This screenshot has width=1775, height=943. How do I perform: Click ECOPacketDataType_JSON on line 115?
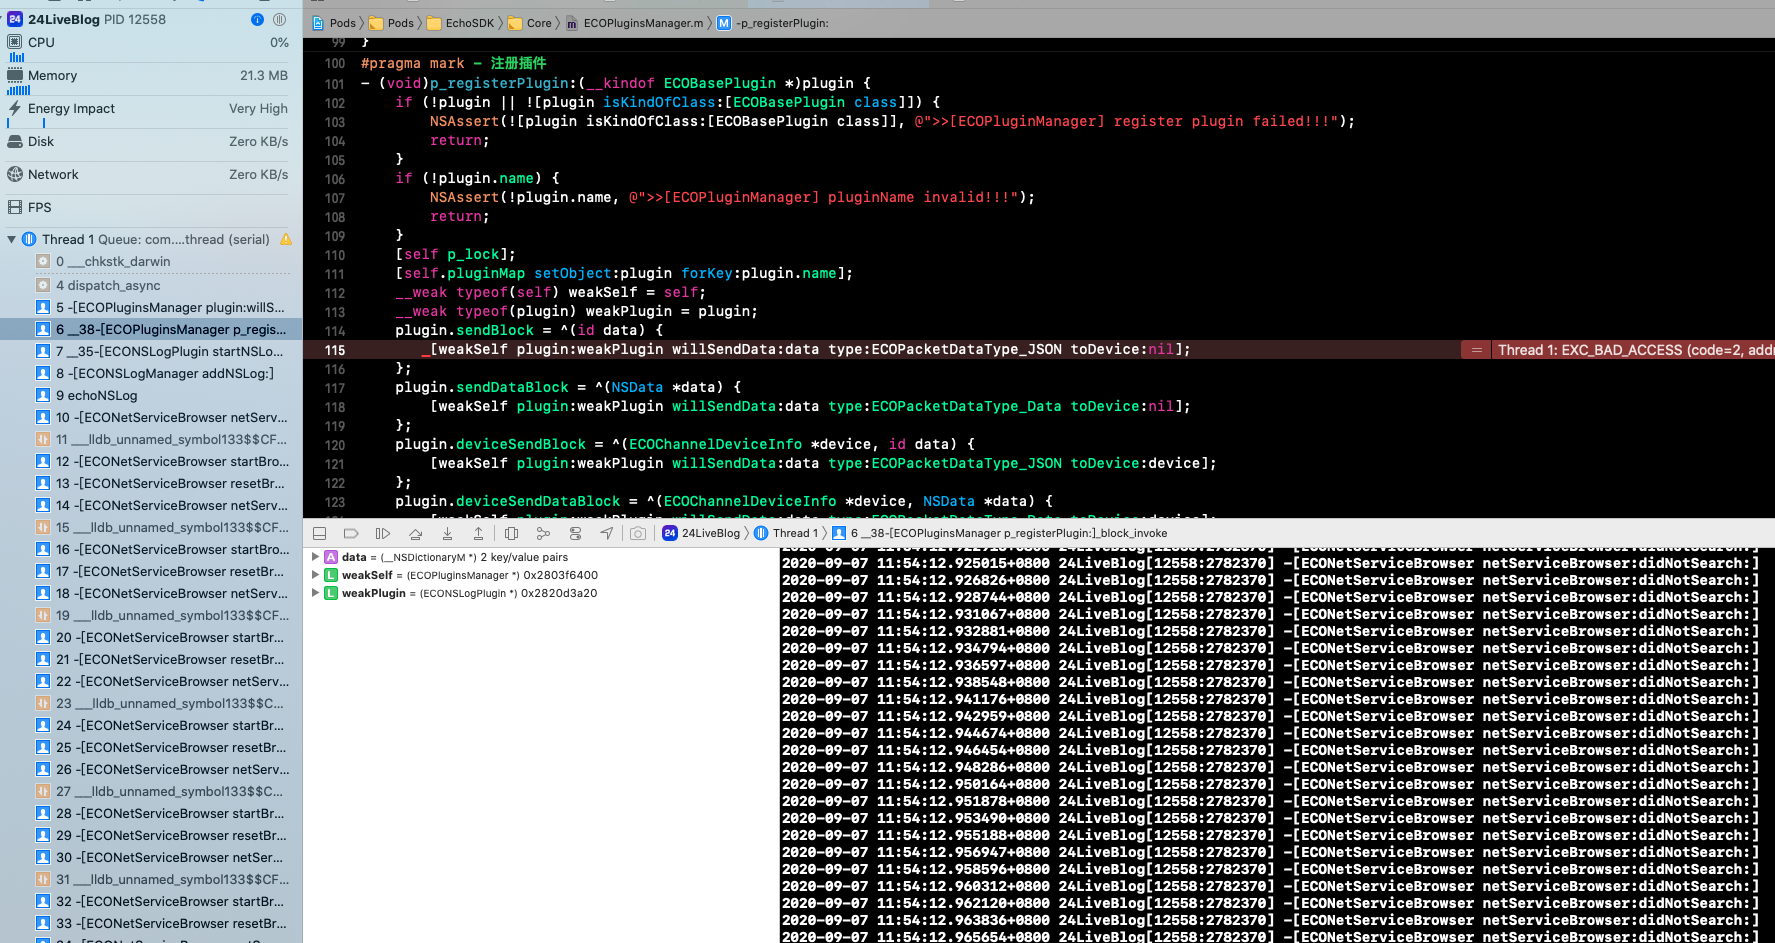coord(966,350)
